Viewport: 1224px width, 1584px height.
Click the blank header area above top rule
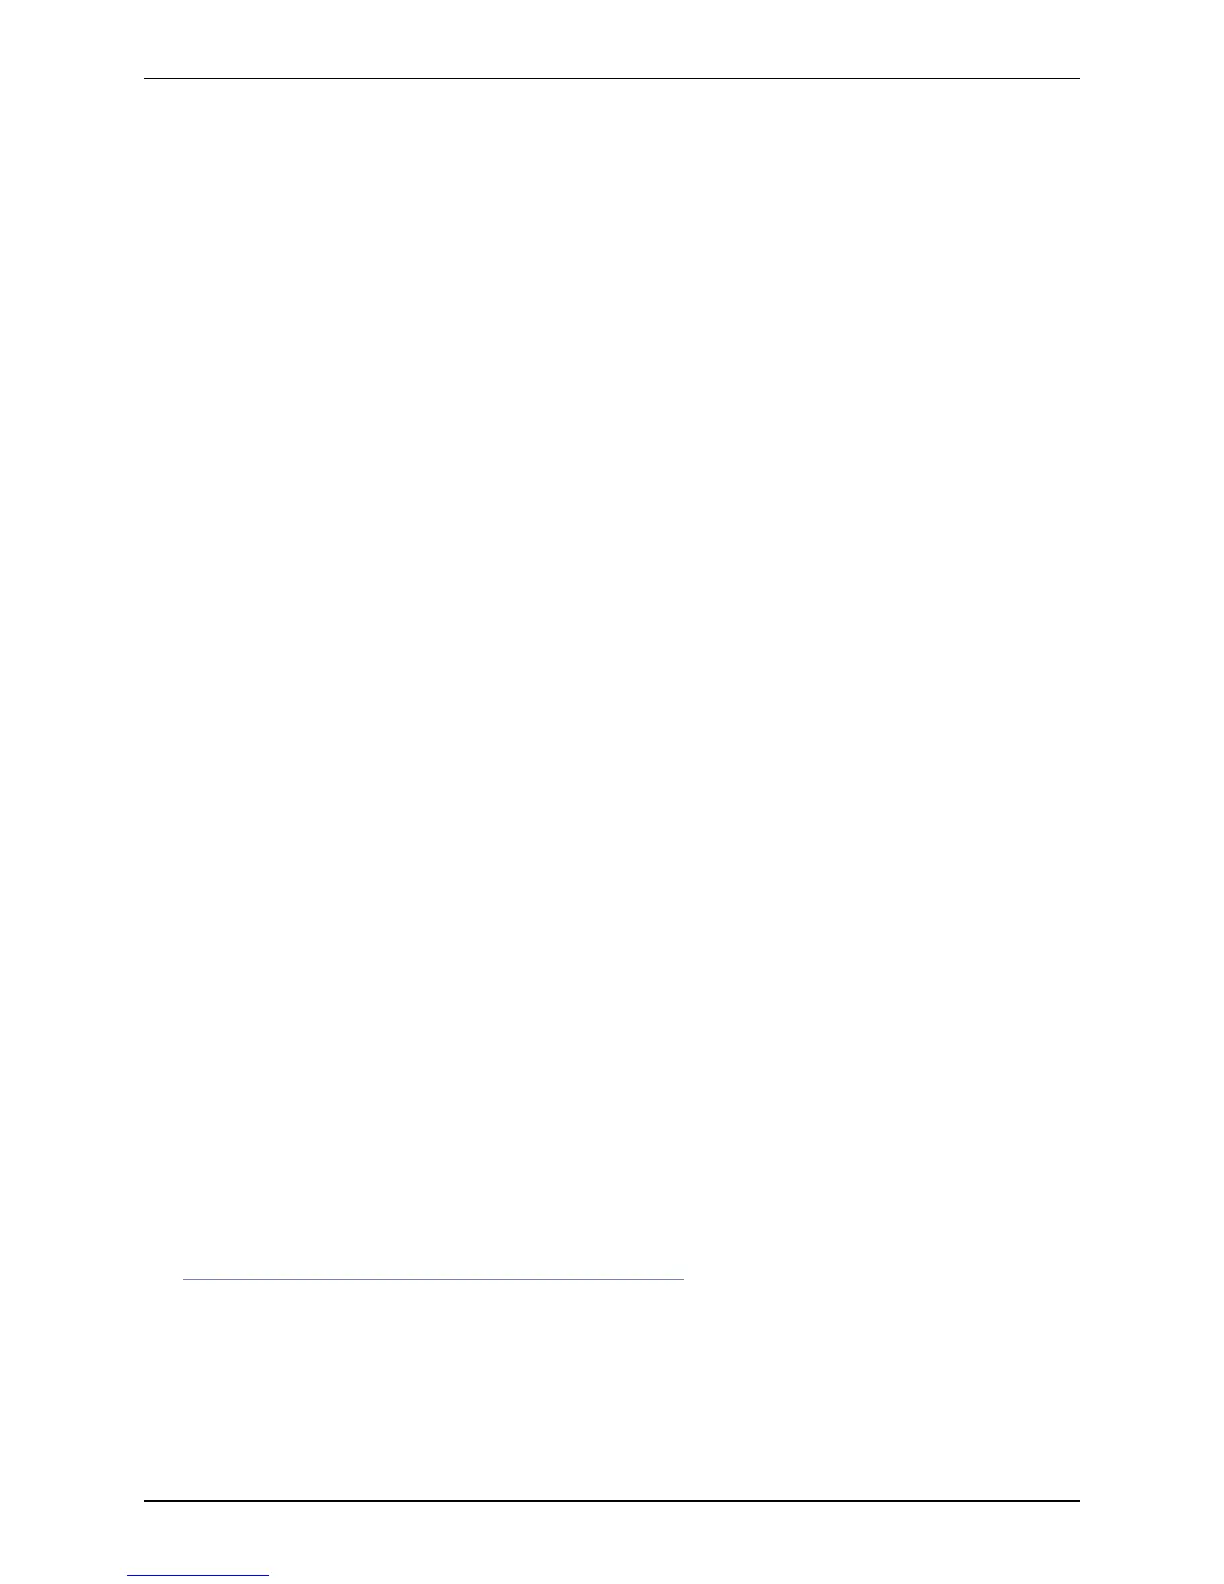coord(612,38)
